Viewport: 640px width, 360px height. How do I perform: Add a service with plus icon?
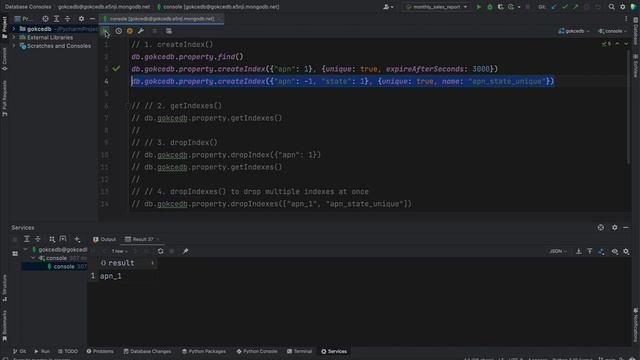pos(77,239)
